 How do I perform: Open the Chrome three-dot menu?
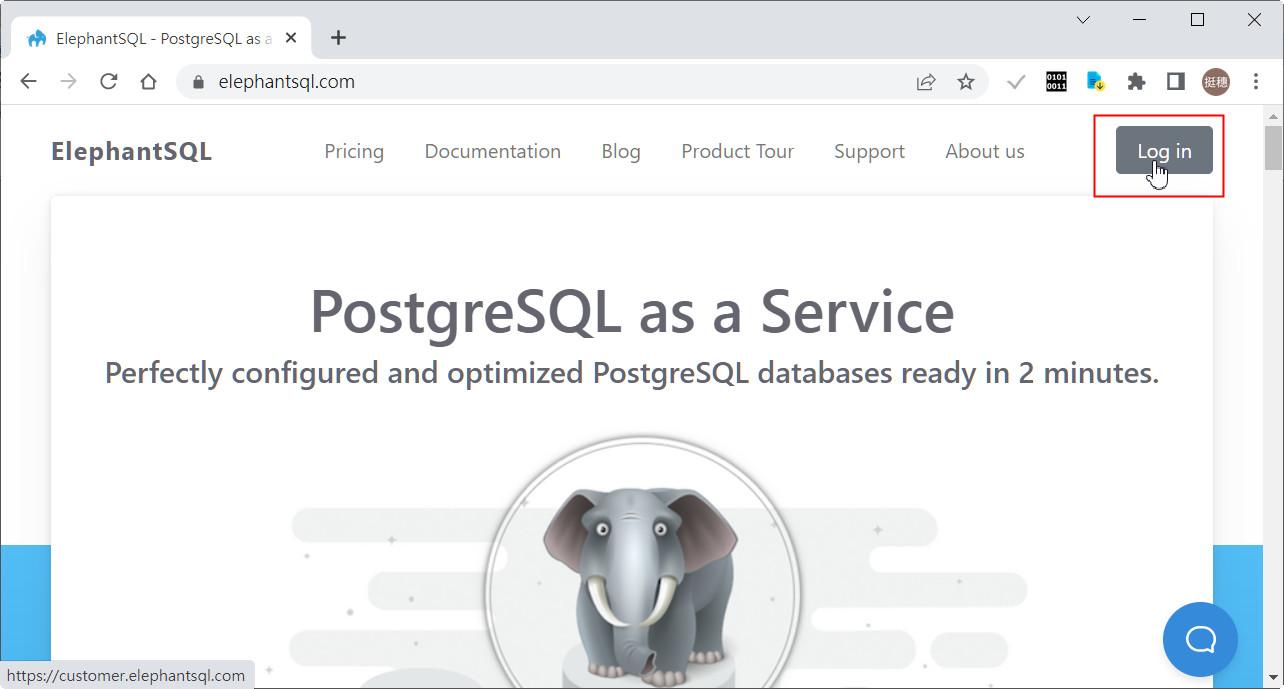[1256, 82]
